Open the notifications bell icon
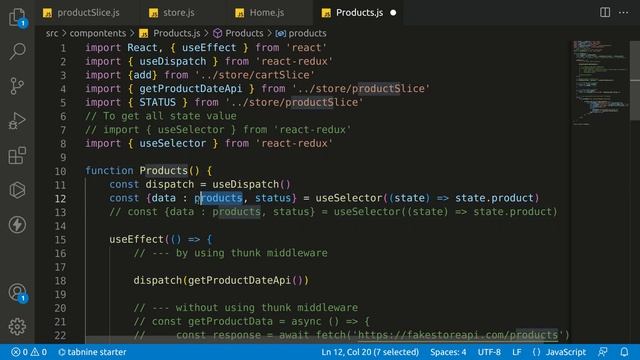640x360 pixels. 624,352
